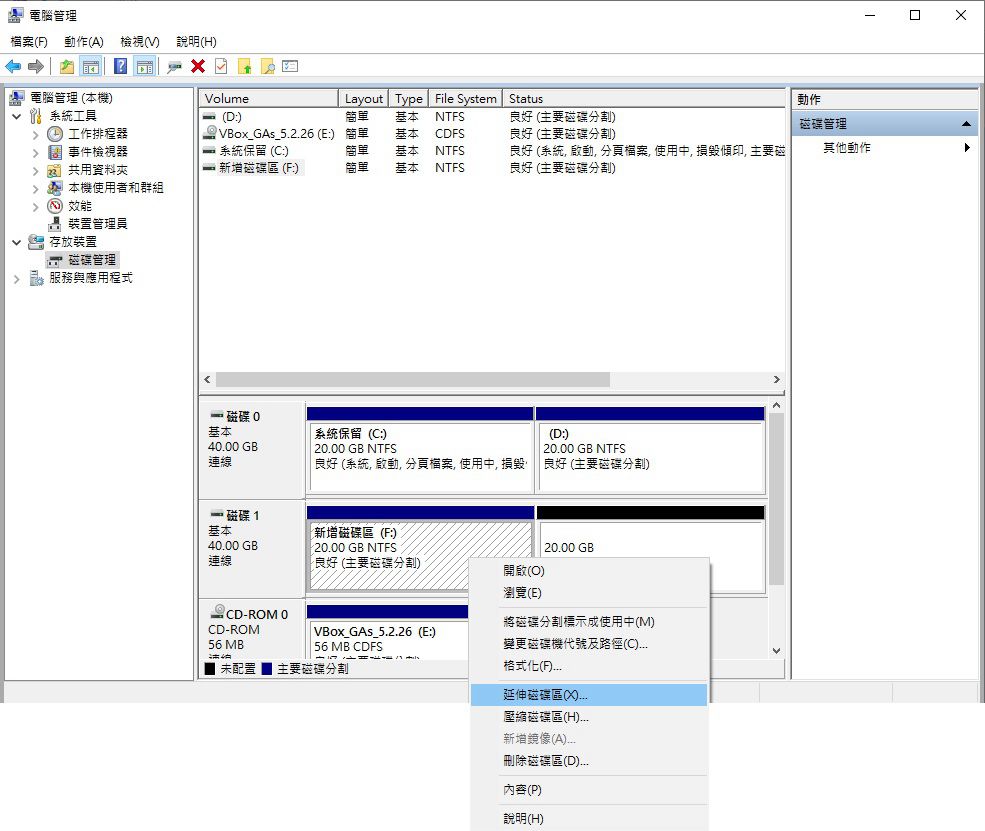Open Help via the blue question mark icon
Screen dimensions: 985x831
pyautogui.click(x=121, y=67)
